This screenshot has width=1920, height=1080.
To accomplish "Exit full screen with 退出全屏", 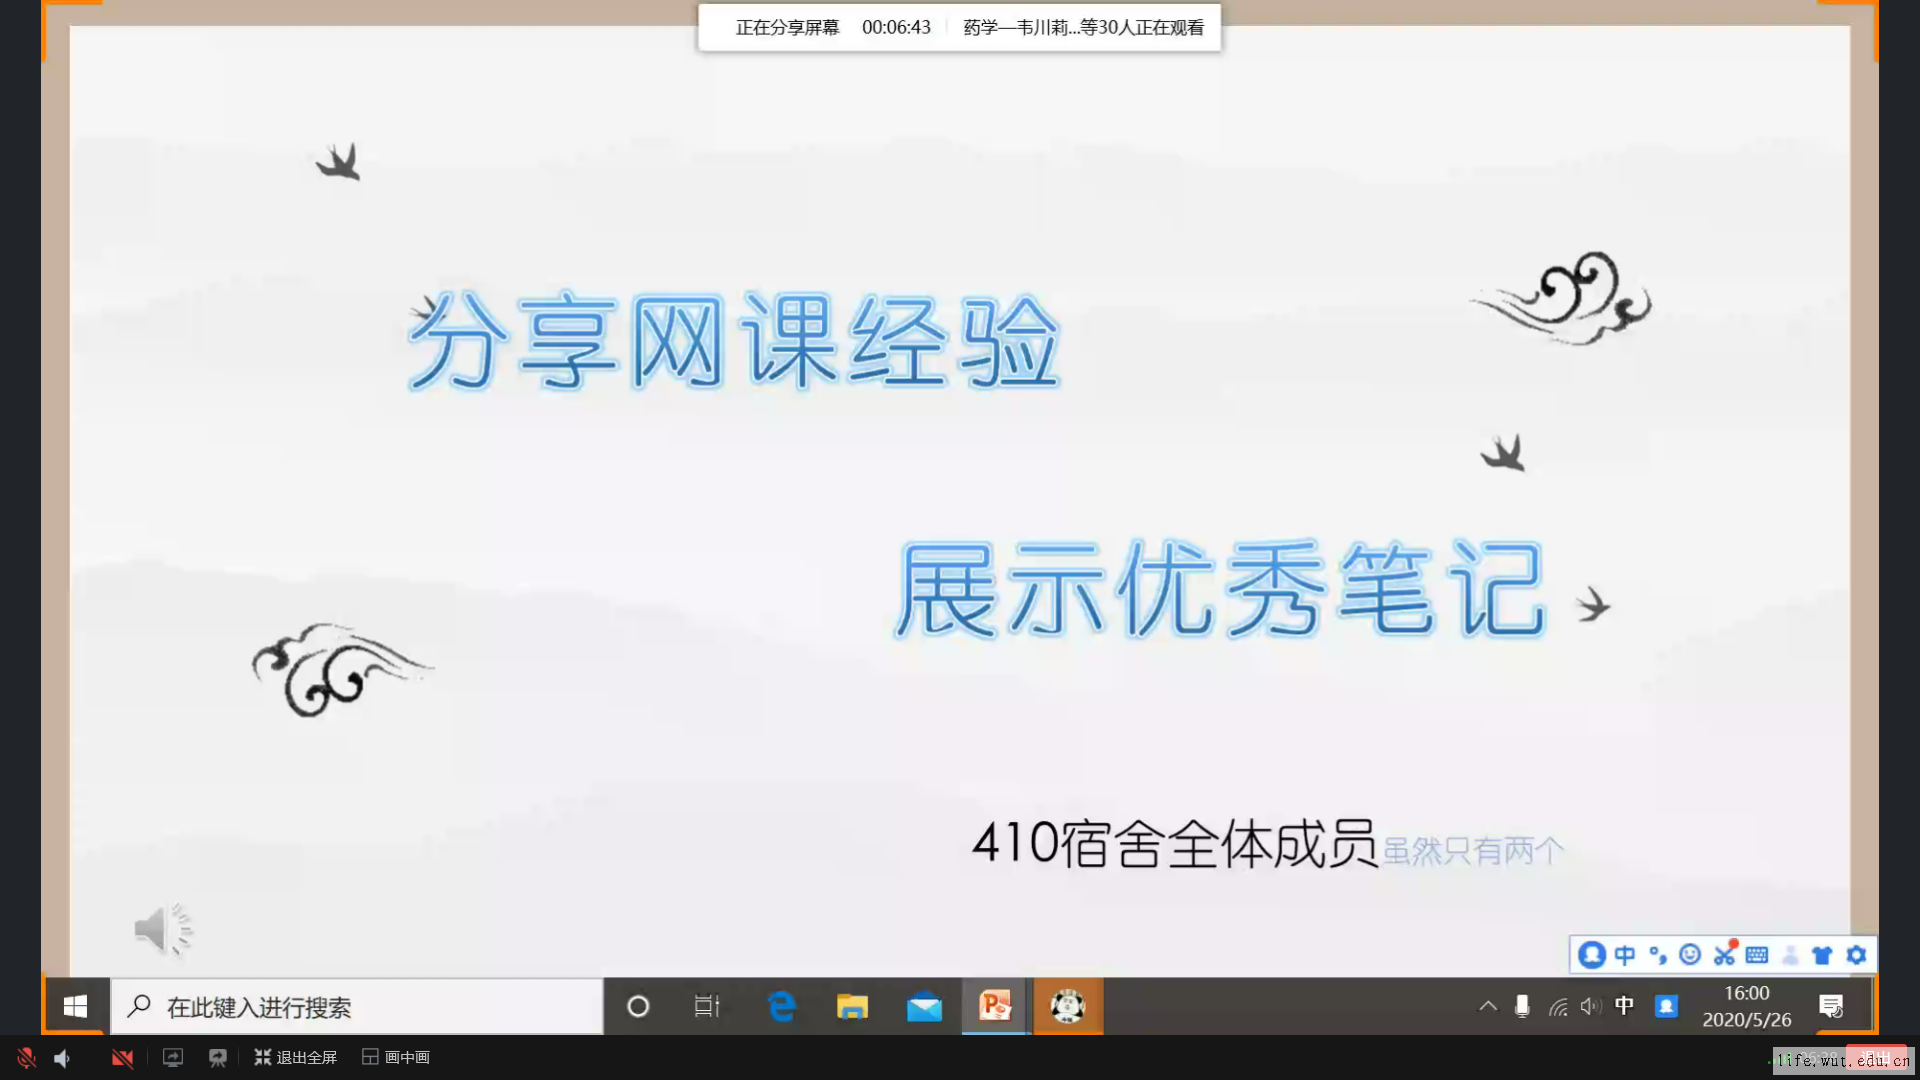I will [296, 1058].
